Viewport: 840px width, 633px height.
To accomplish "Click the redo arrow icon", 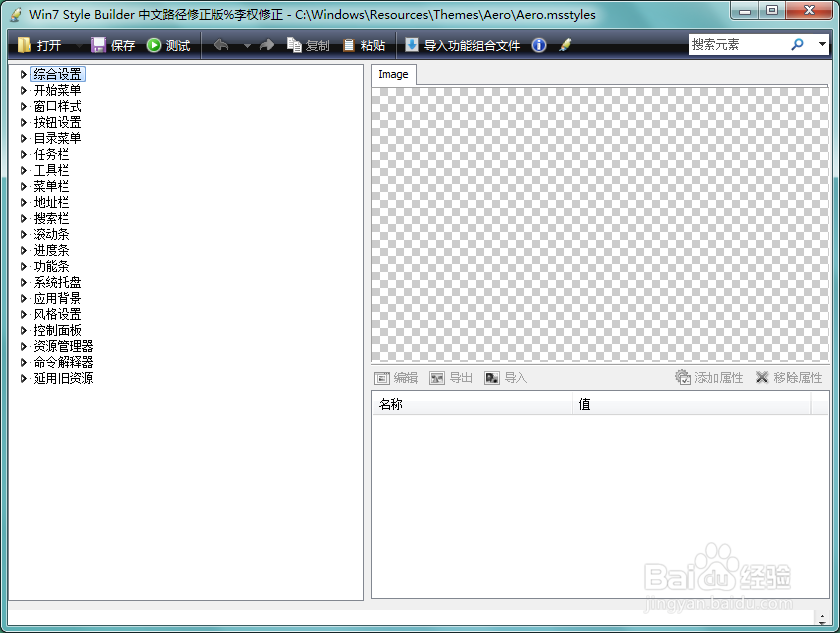I will pyautogui.click(x=266, y=46).
